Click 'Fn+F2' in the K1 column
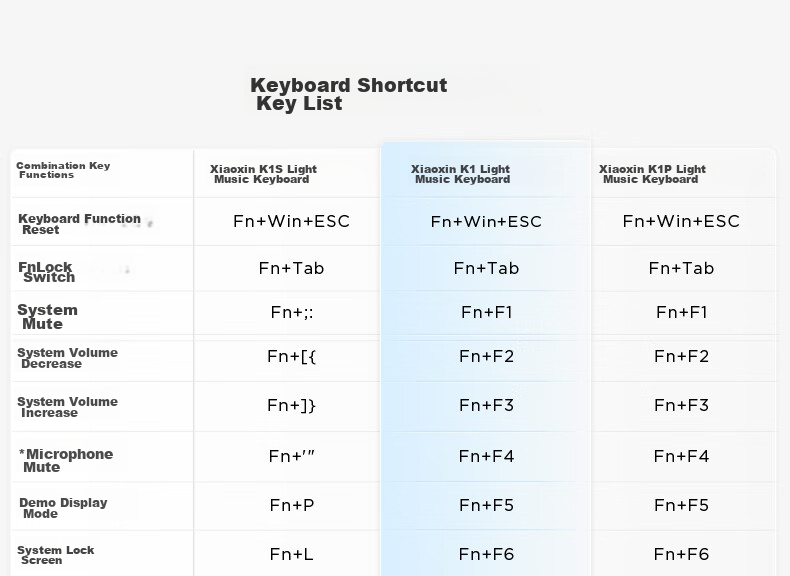 [486, 357]
